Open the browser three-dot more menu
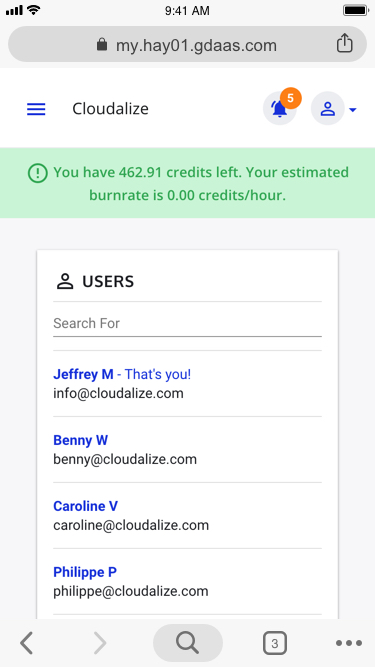375x667 pixels. coord(349,643)
